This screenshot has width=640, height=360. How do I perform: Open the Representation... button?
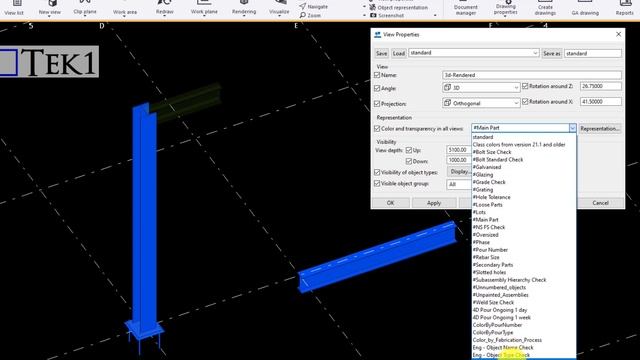click(x=600, y=129)
